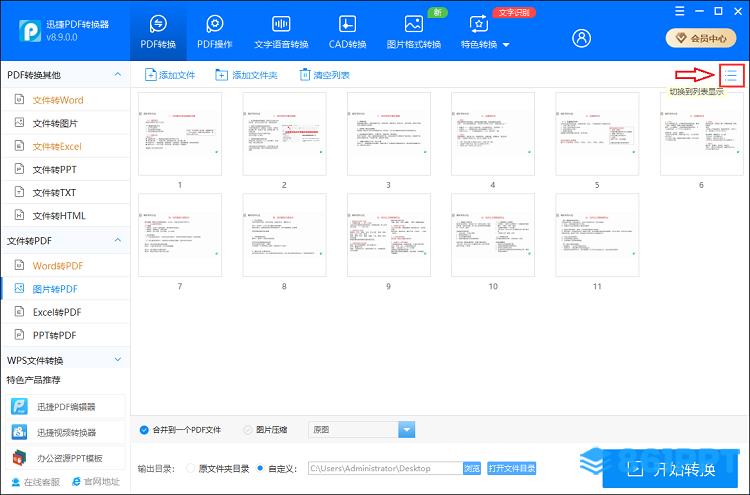750x495 pixels.
Task: Switch to list display view icon
Action: click(x=731, y=75)
